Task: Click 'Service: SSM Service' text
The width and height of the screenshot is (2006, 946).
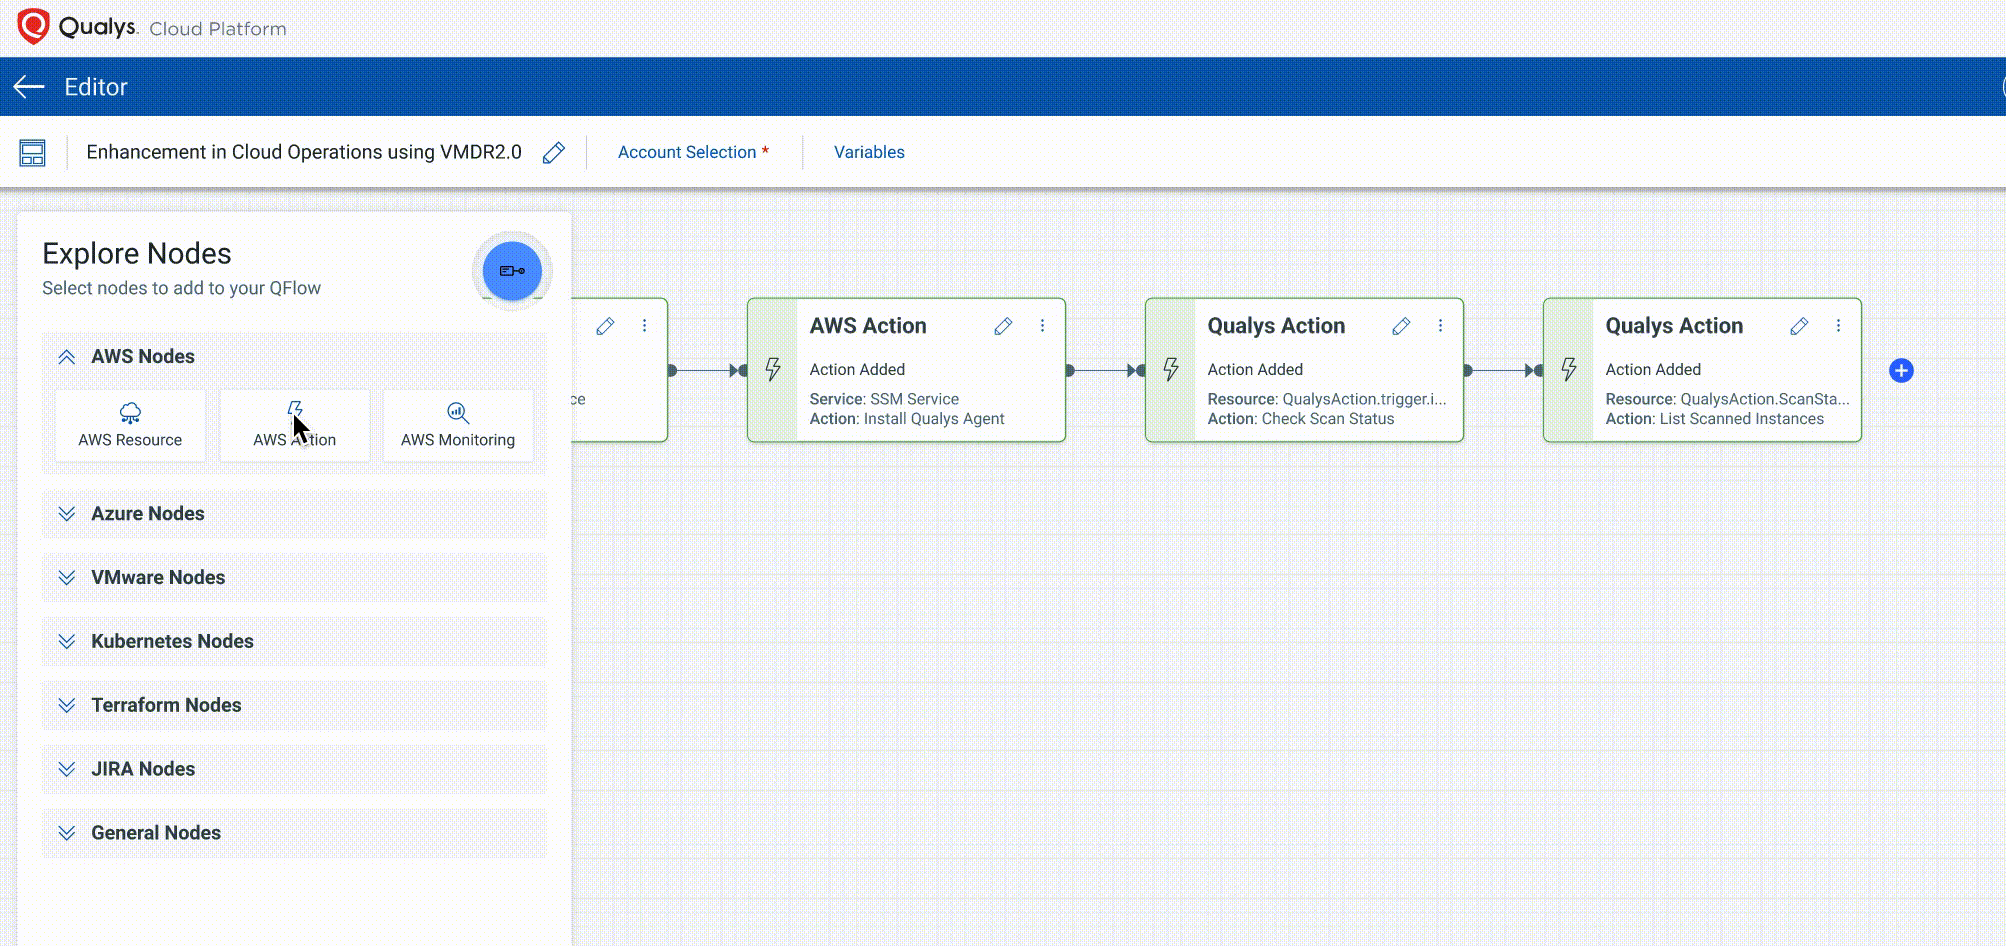Action: pos(884,399)
